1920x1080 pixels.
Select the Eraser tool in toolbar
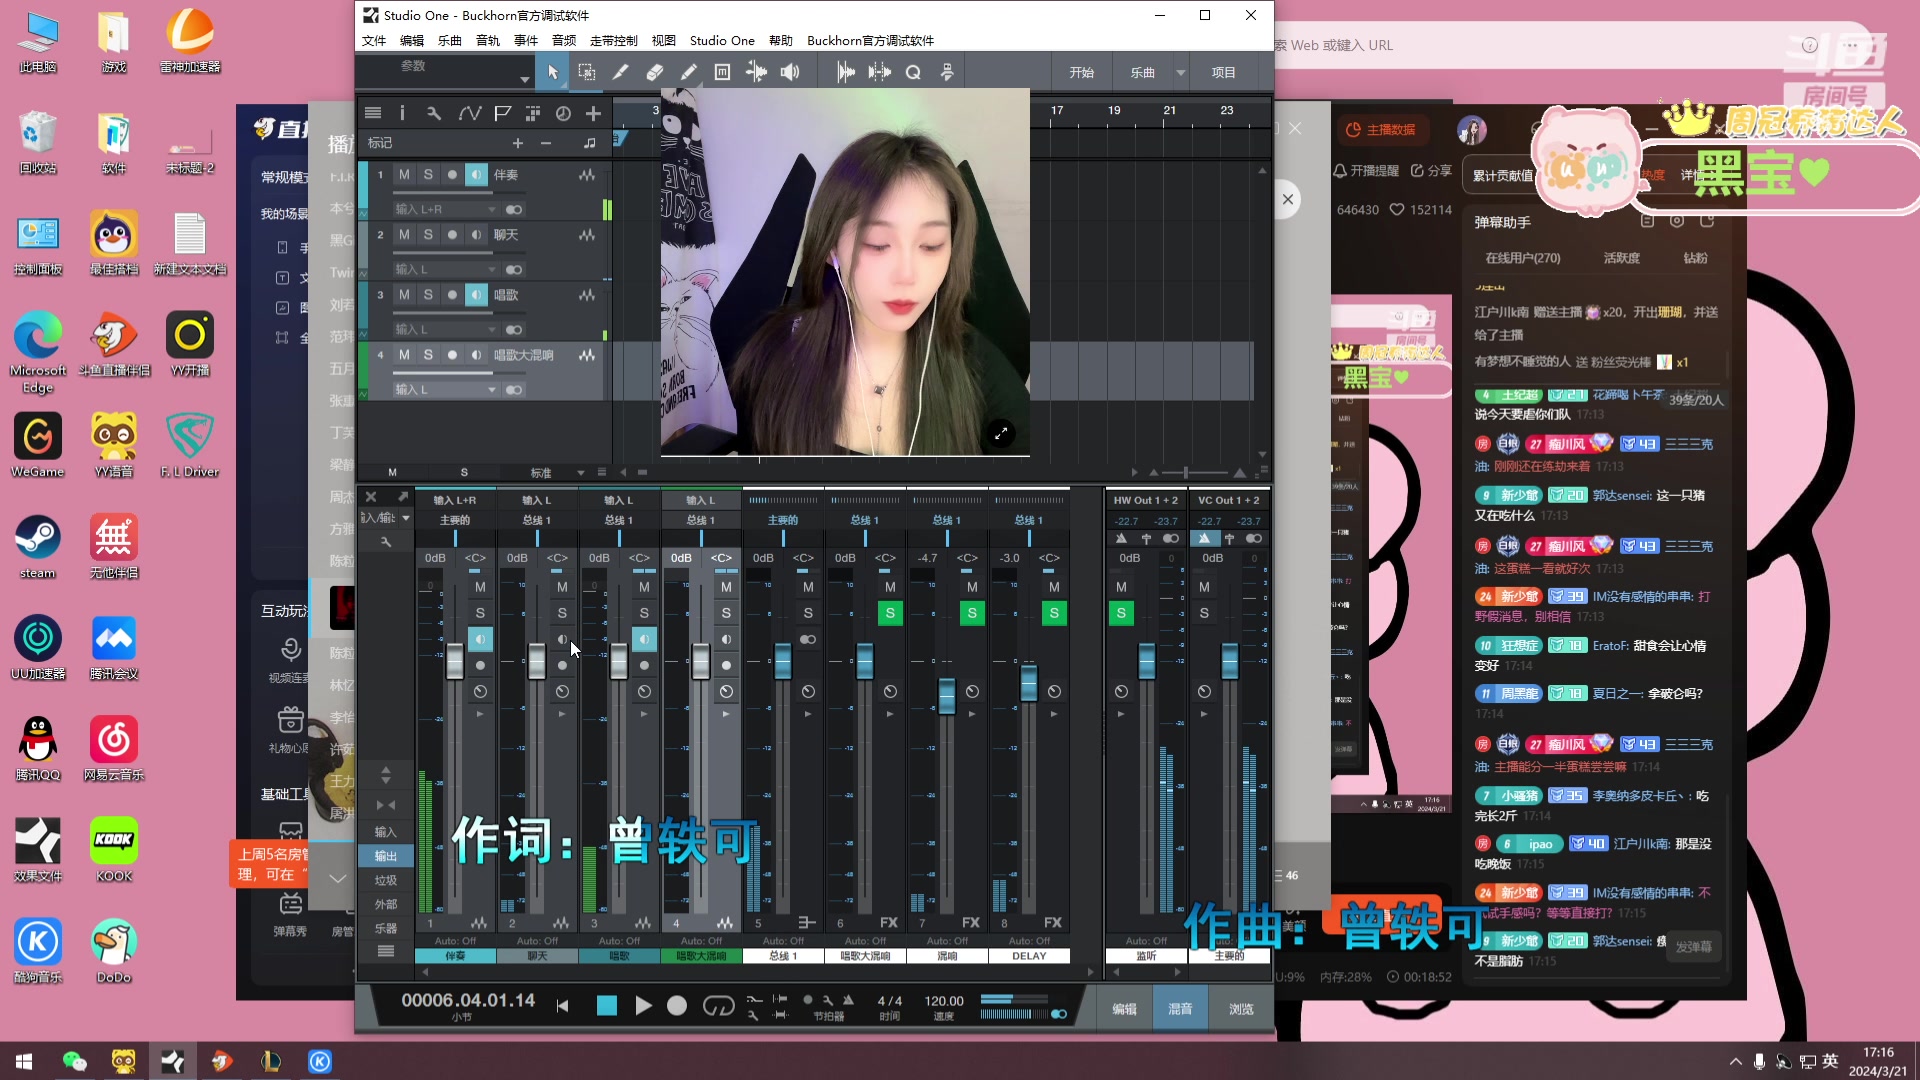pos(654,72)
